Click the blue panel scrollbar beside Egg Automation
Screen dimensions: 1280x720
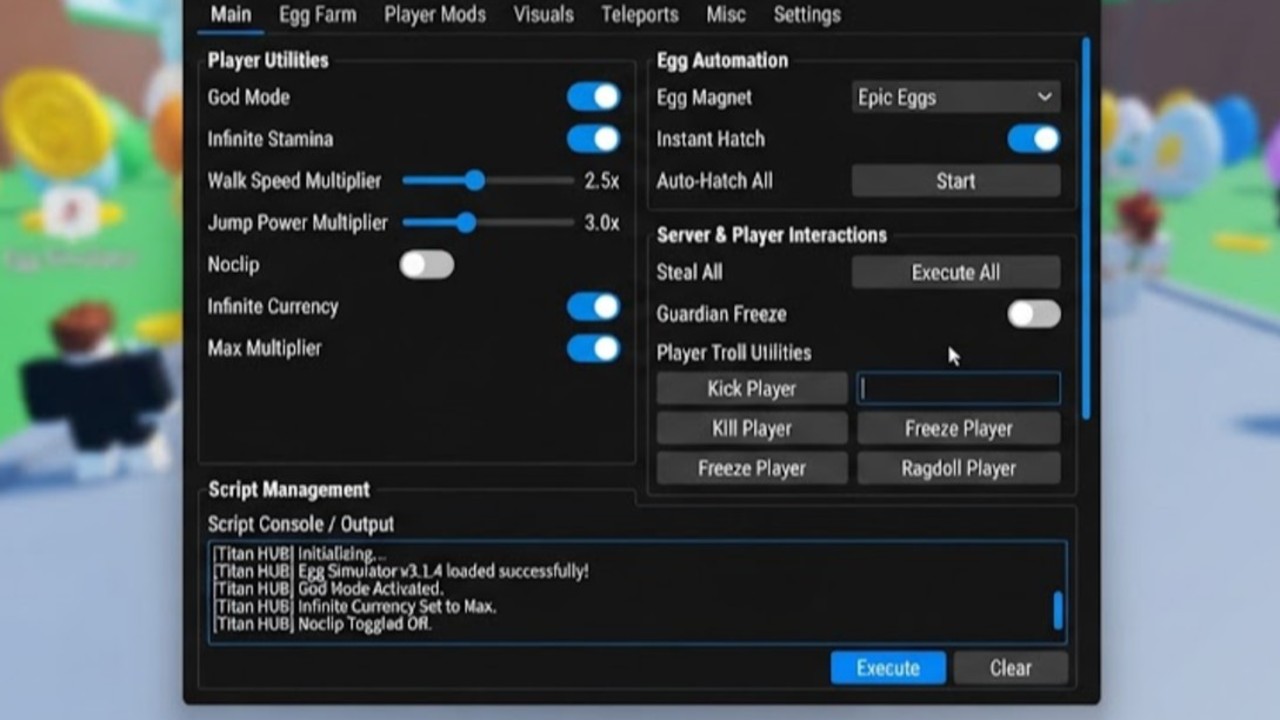[x=1086, y=228]
